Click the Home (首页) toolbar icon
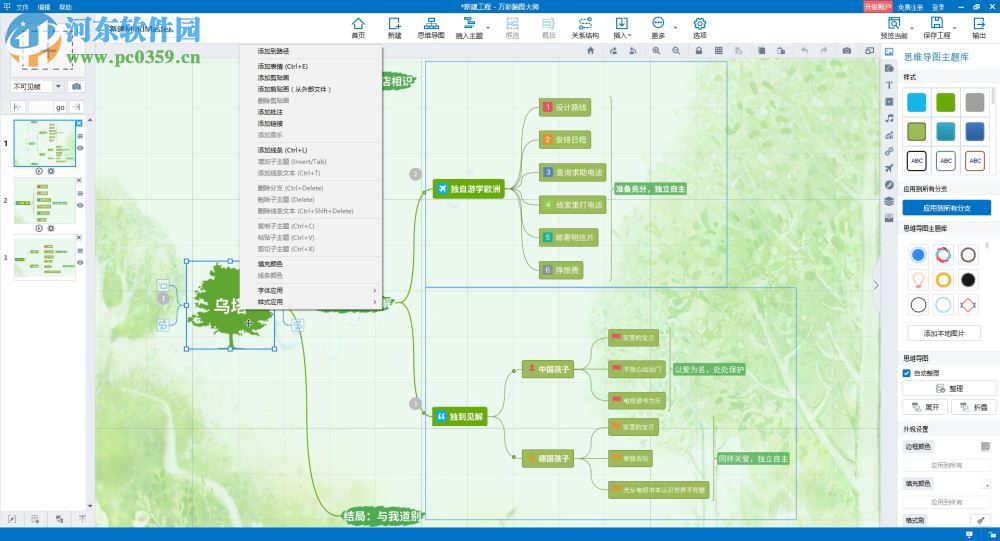1000x541 pixels. (358, 27)
